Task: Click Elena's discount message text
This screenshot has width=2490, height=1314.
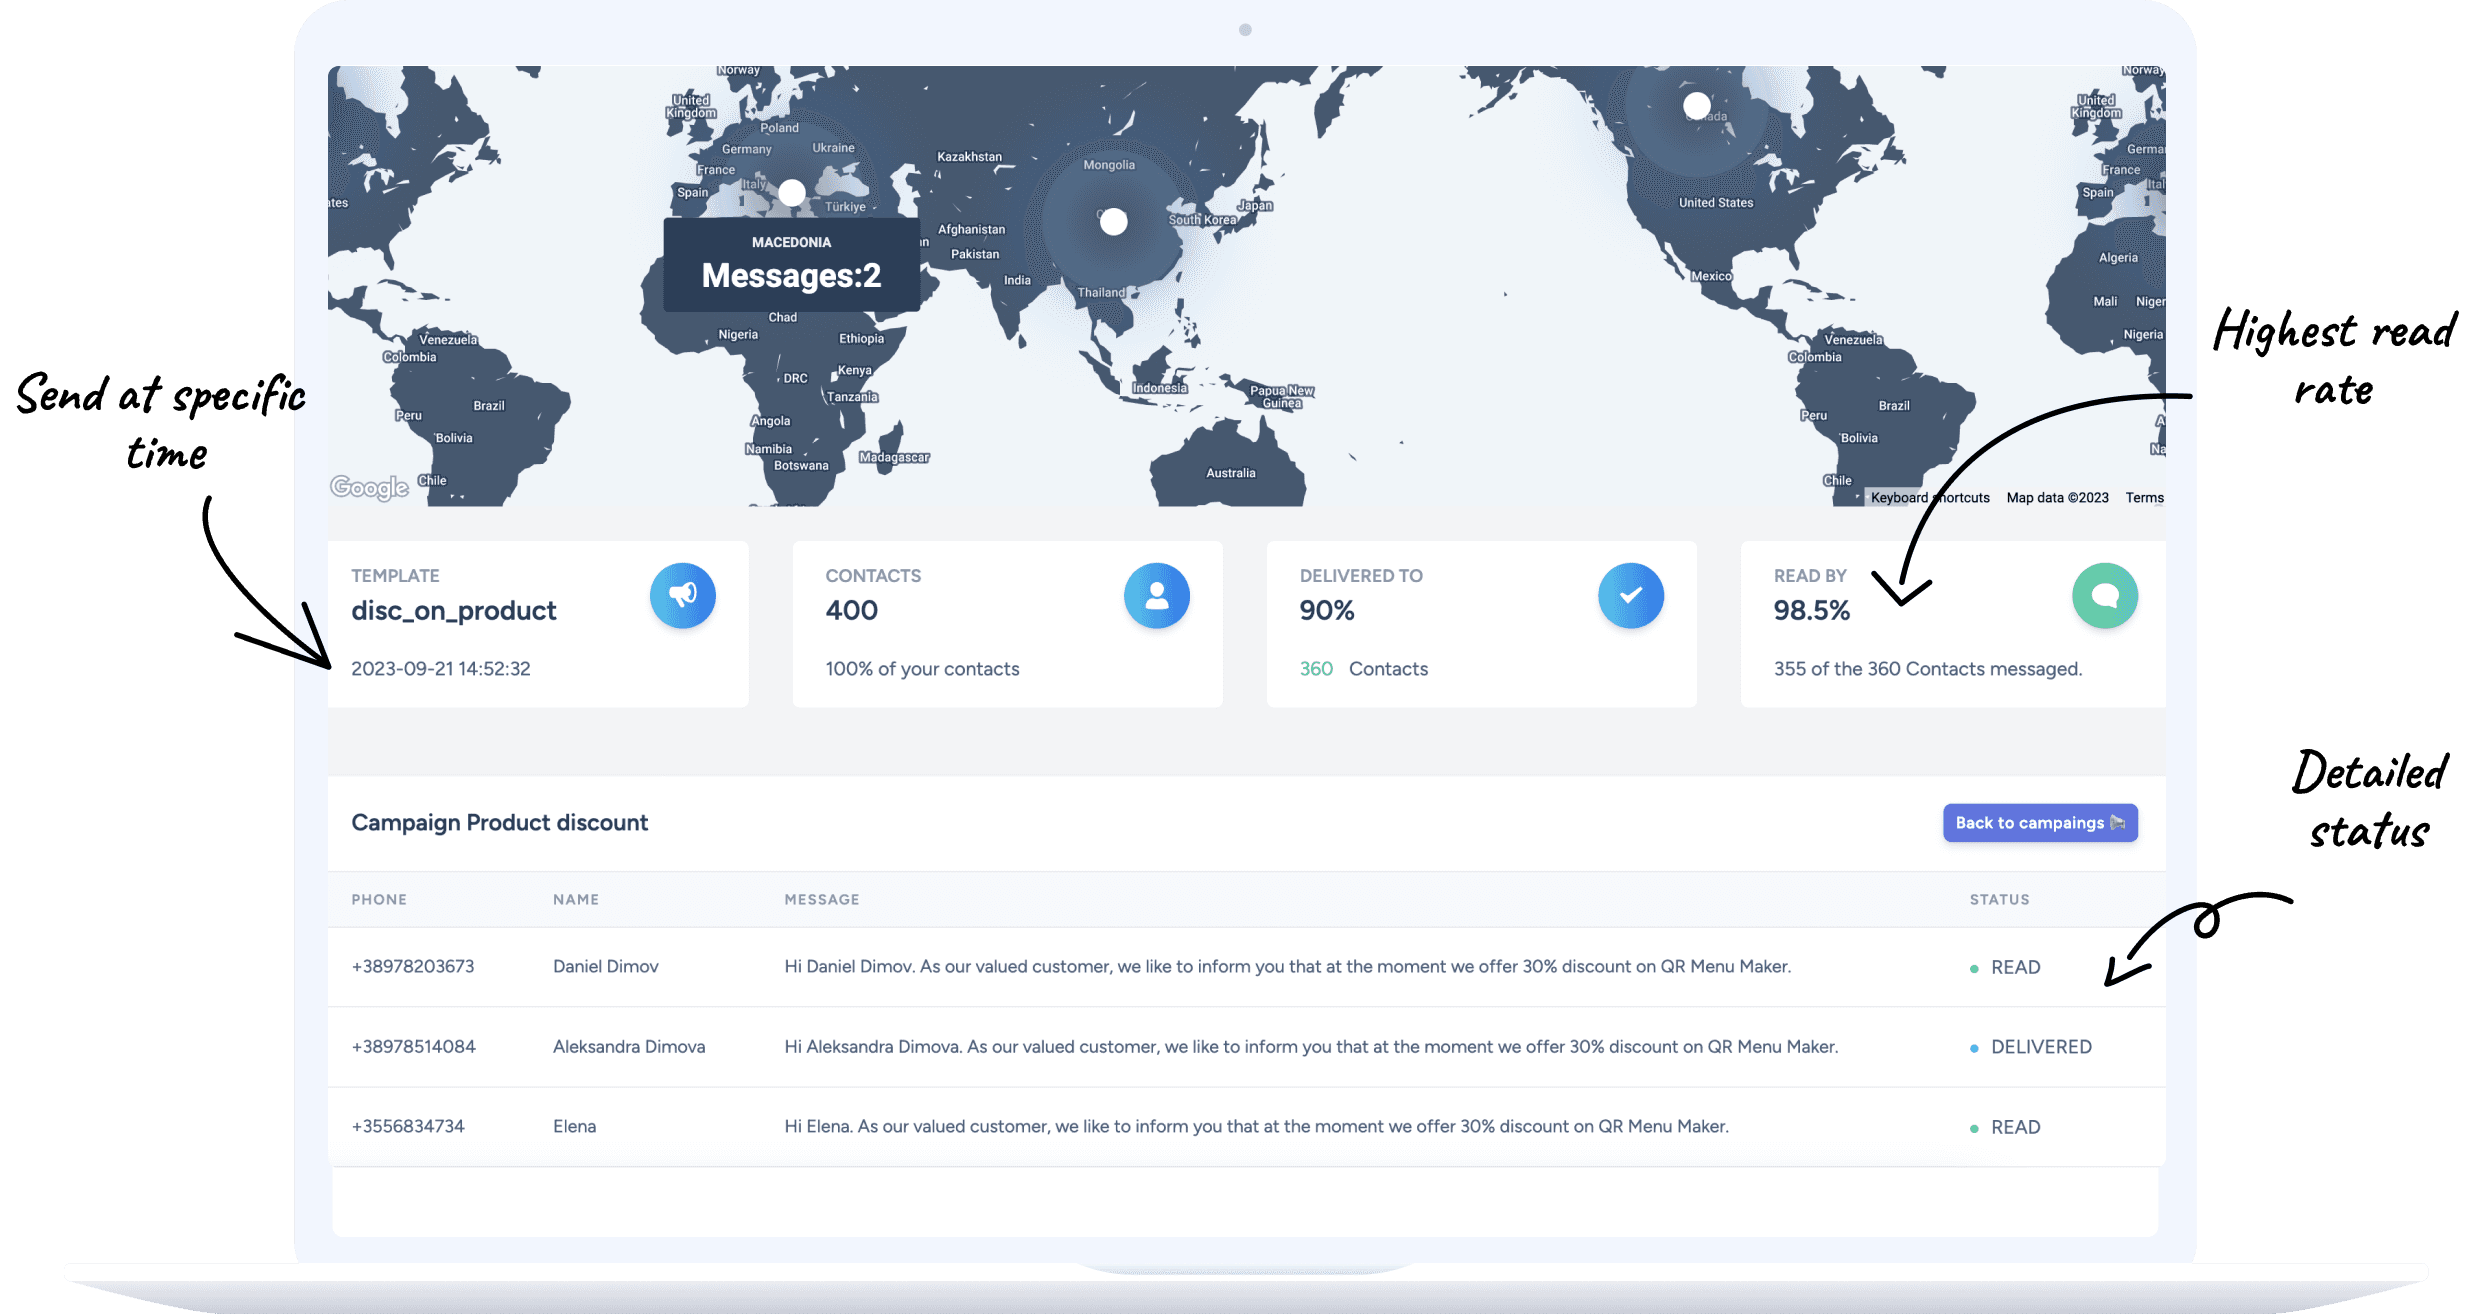Action: pyautogui.click(x=1256, y=1126)
